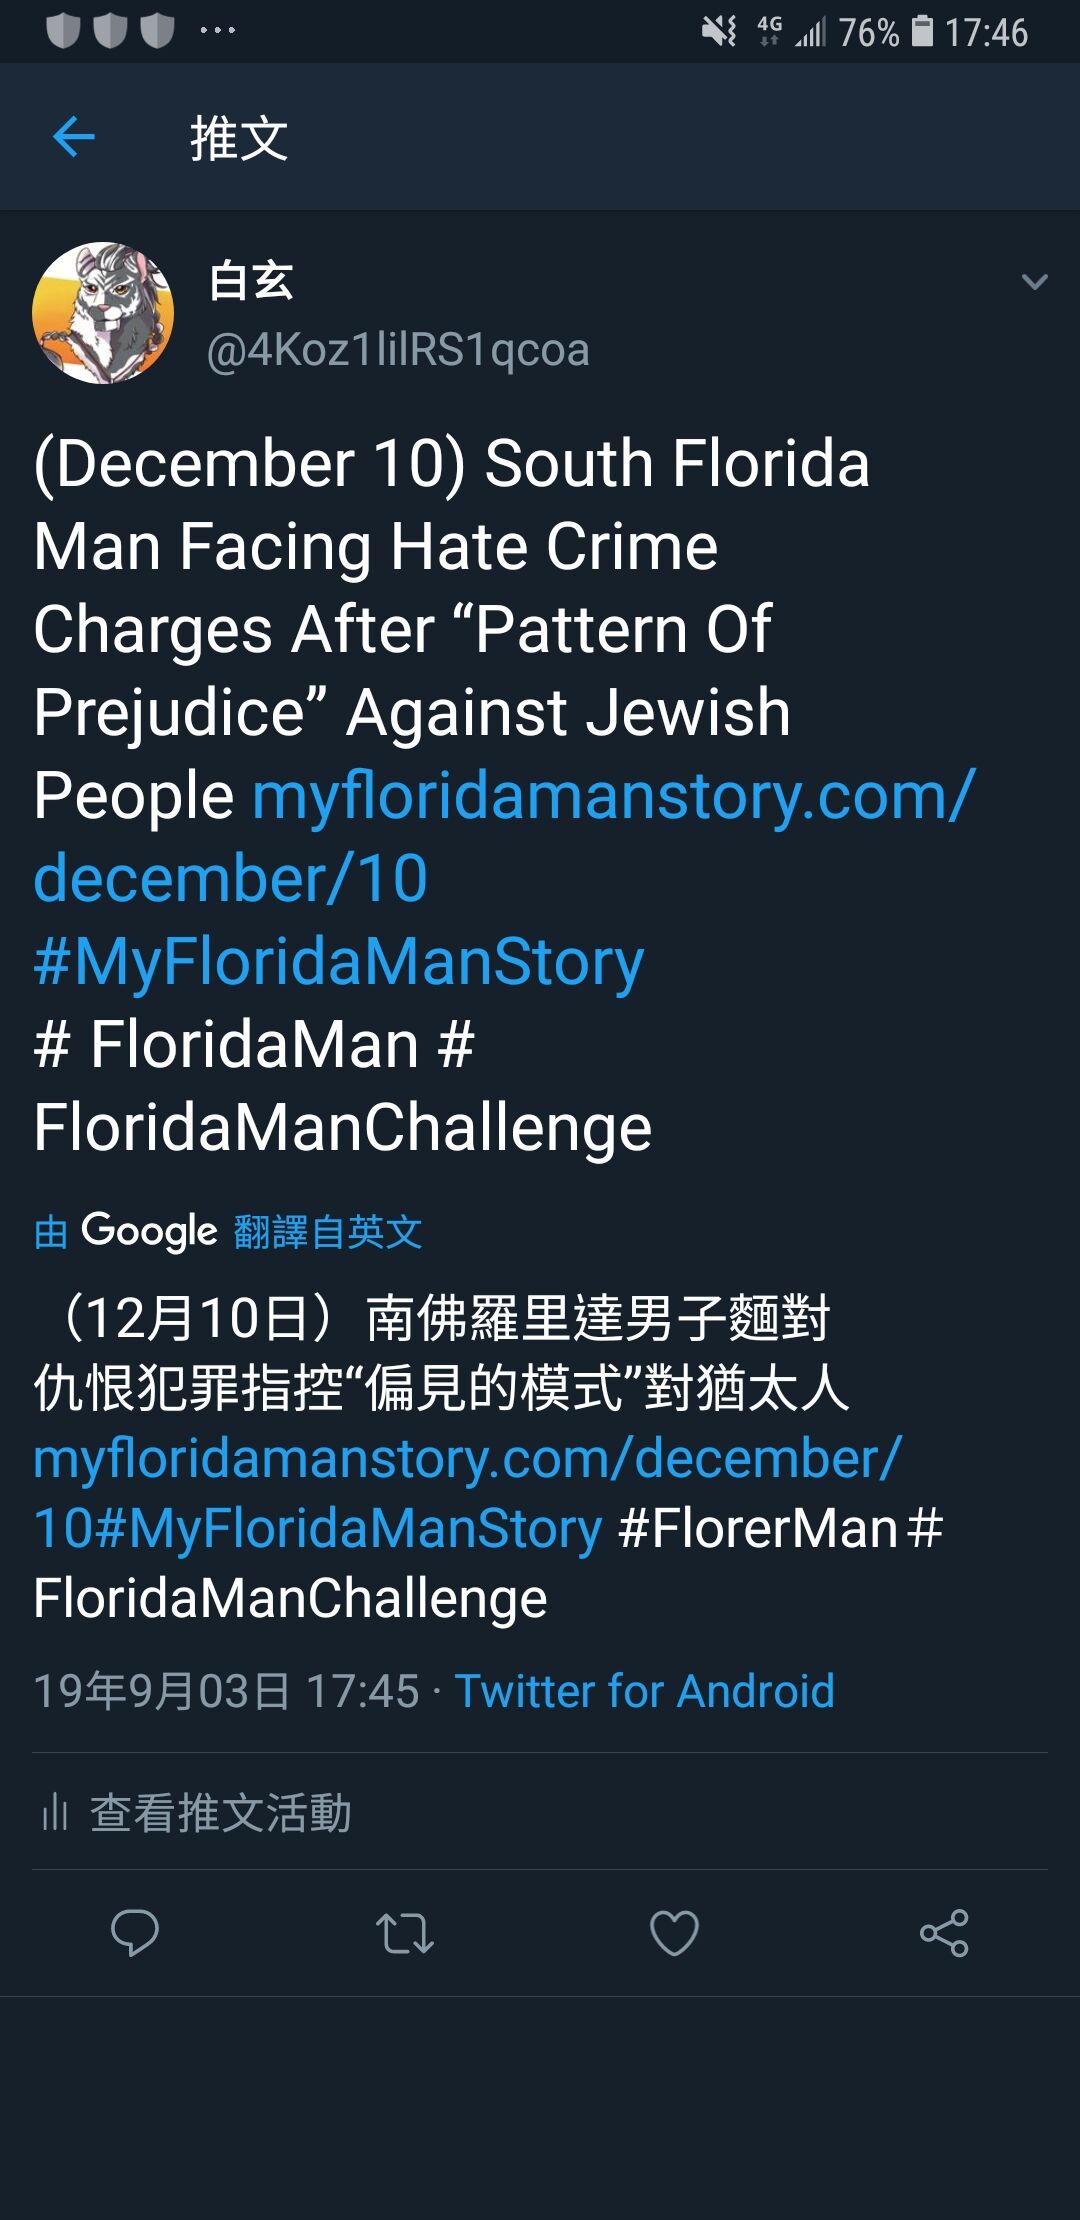Tap the 白玄 display name
Image resolution: width=1080 pixels, height=2220 pixels.
coord(251,281)
